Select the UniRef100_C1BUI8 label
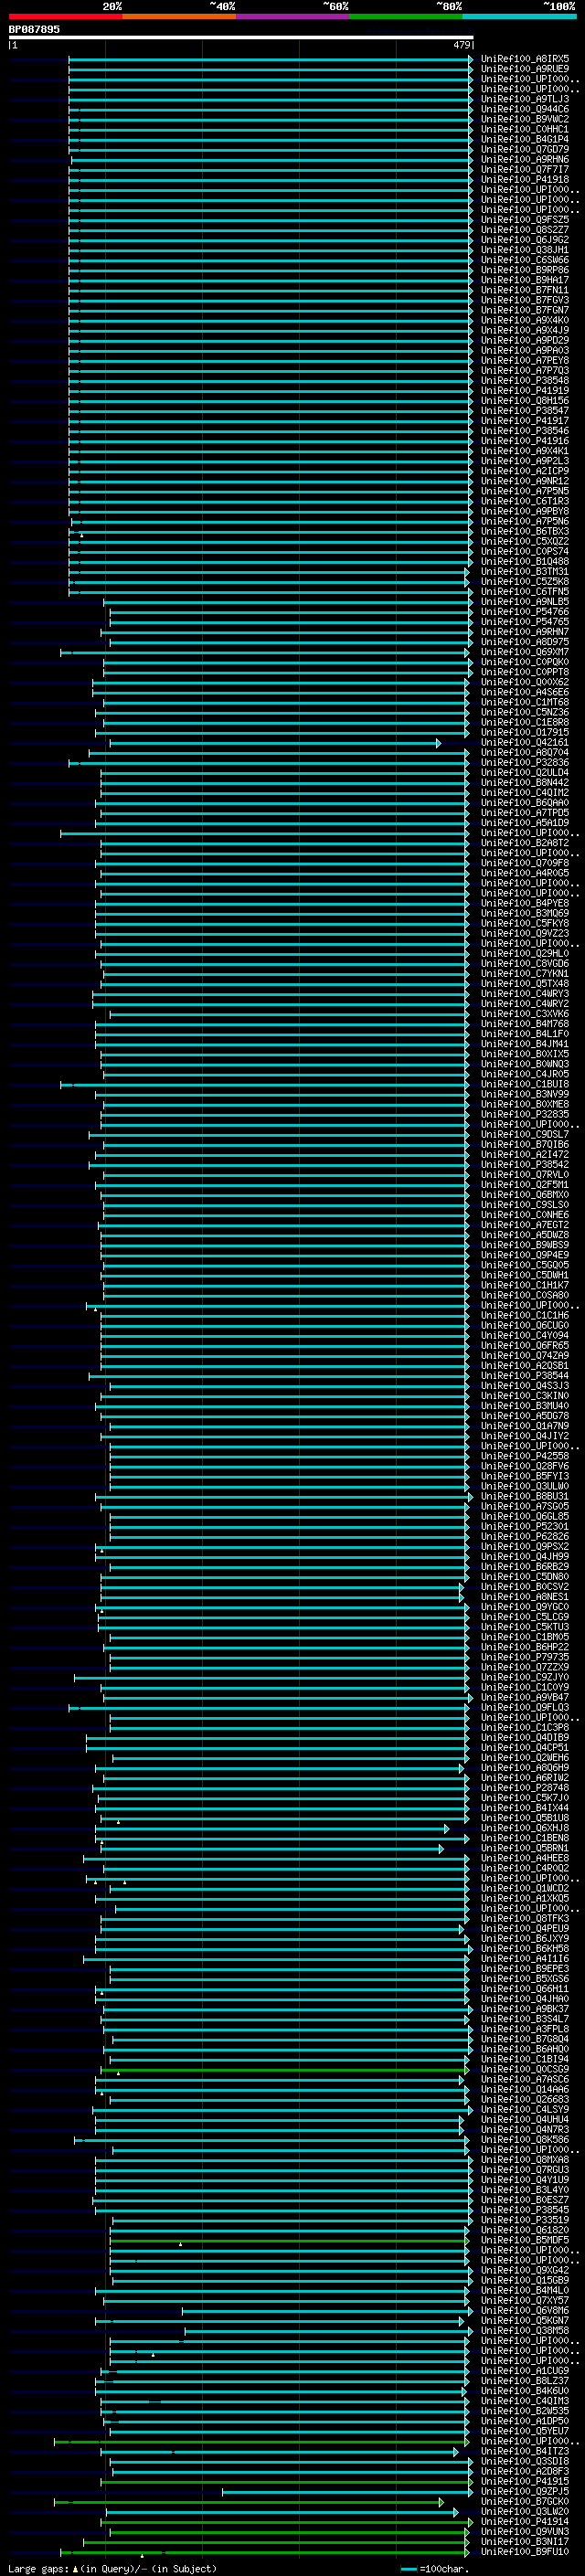The image size is (585, 2576). pyautogui.click(x=524, y=1084)
